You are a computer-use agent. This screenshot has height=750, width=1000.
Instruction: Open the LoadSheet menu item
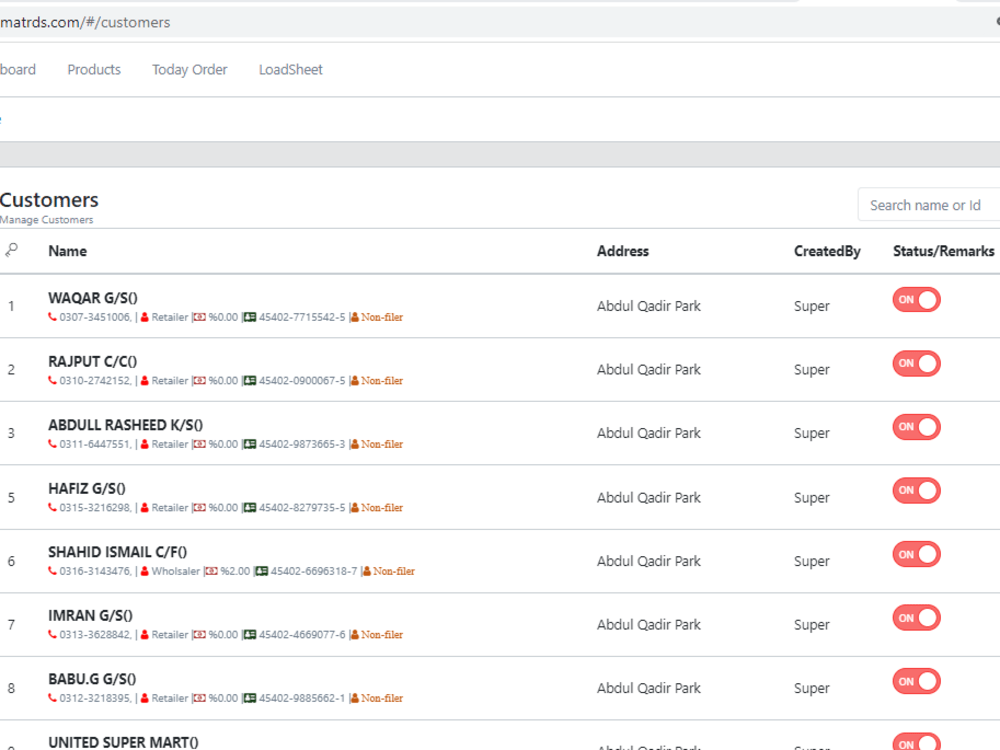(291, 70)
